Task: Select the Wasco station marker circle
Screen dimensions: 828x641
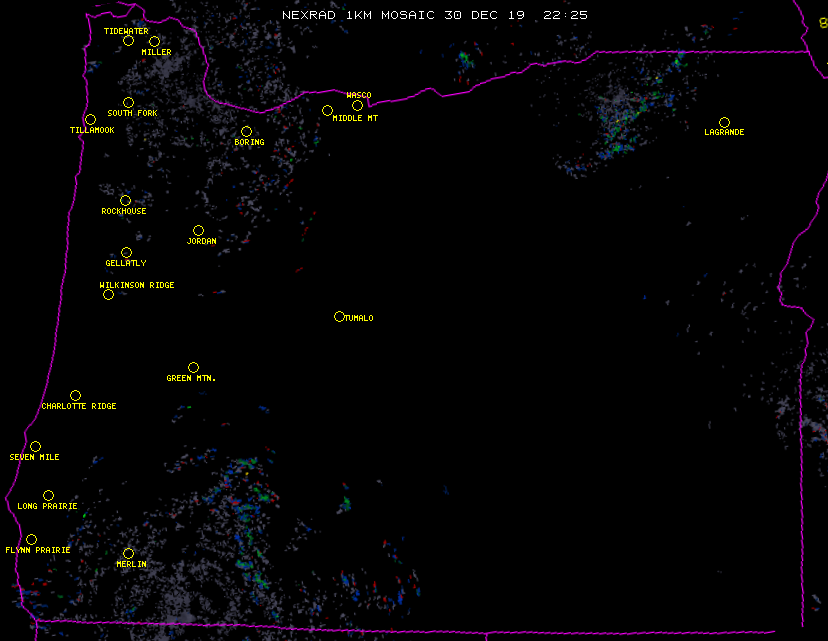Action: [x=357, y=105]
